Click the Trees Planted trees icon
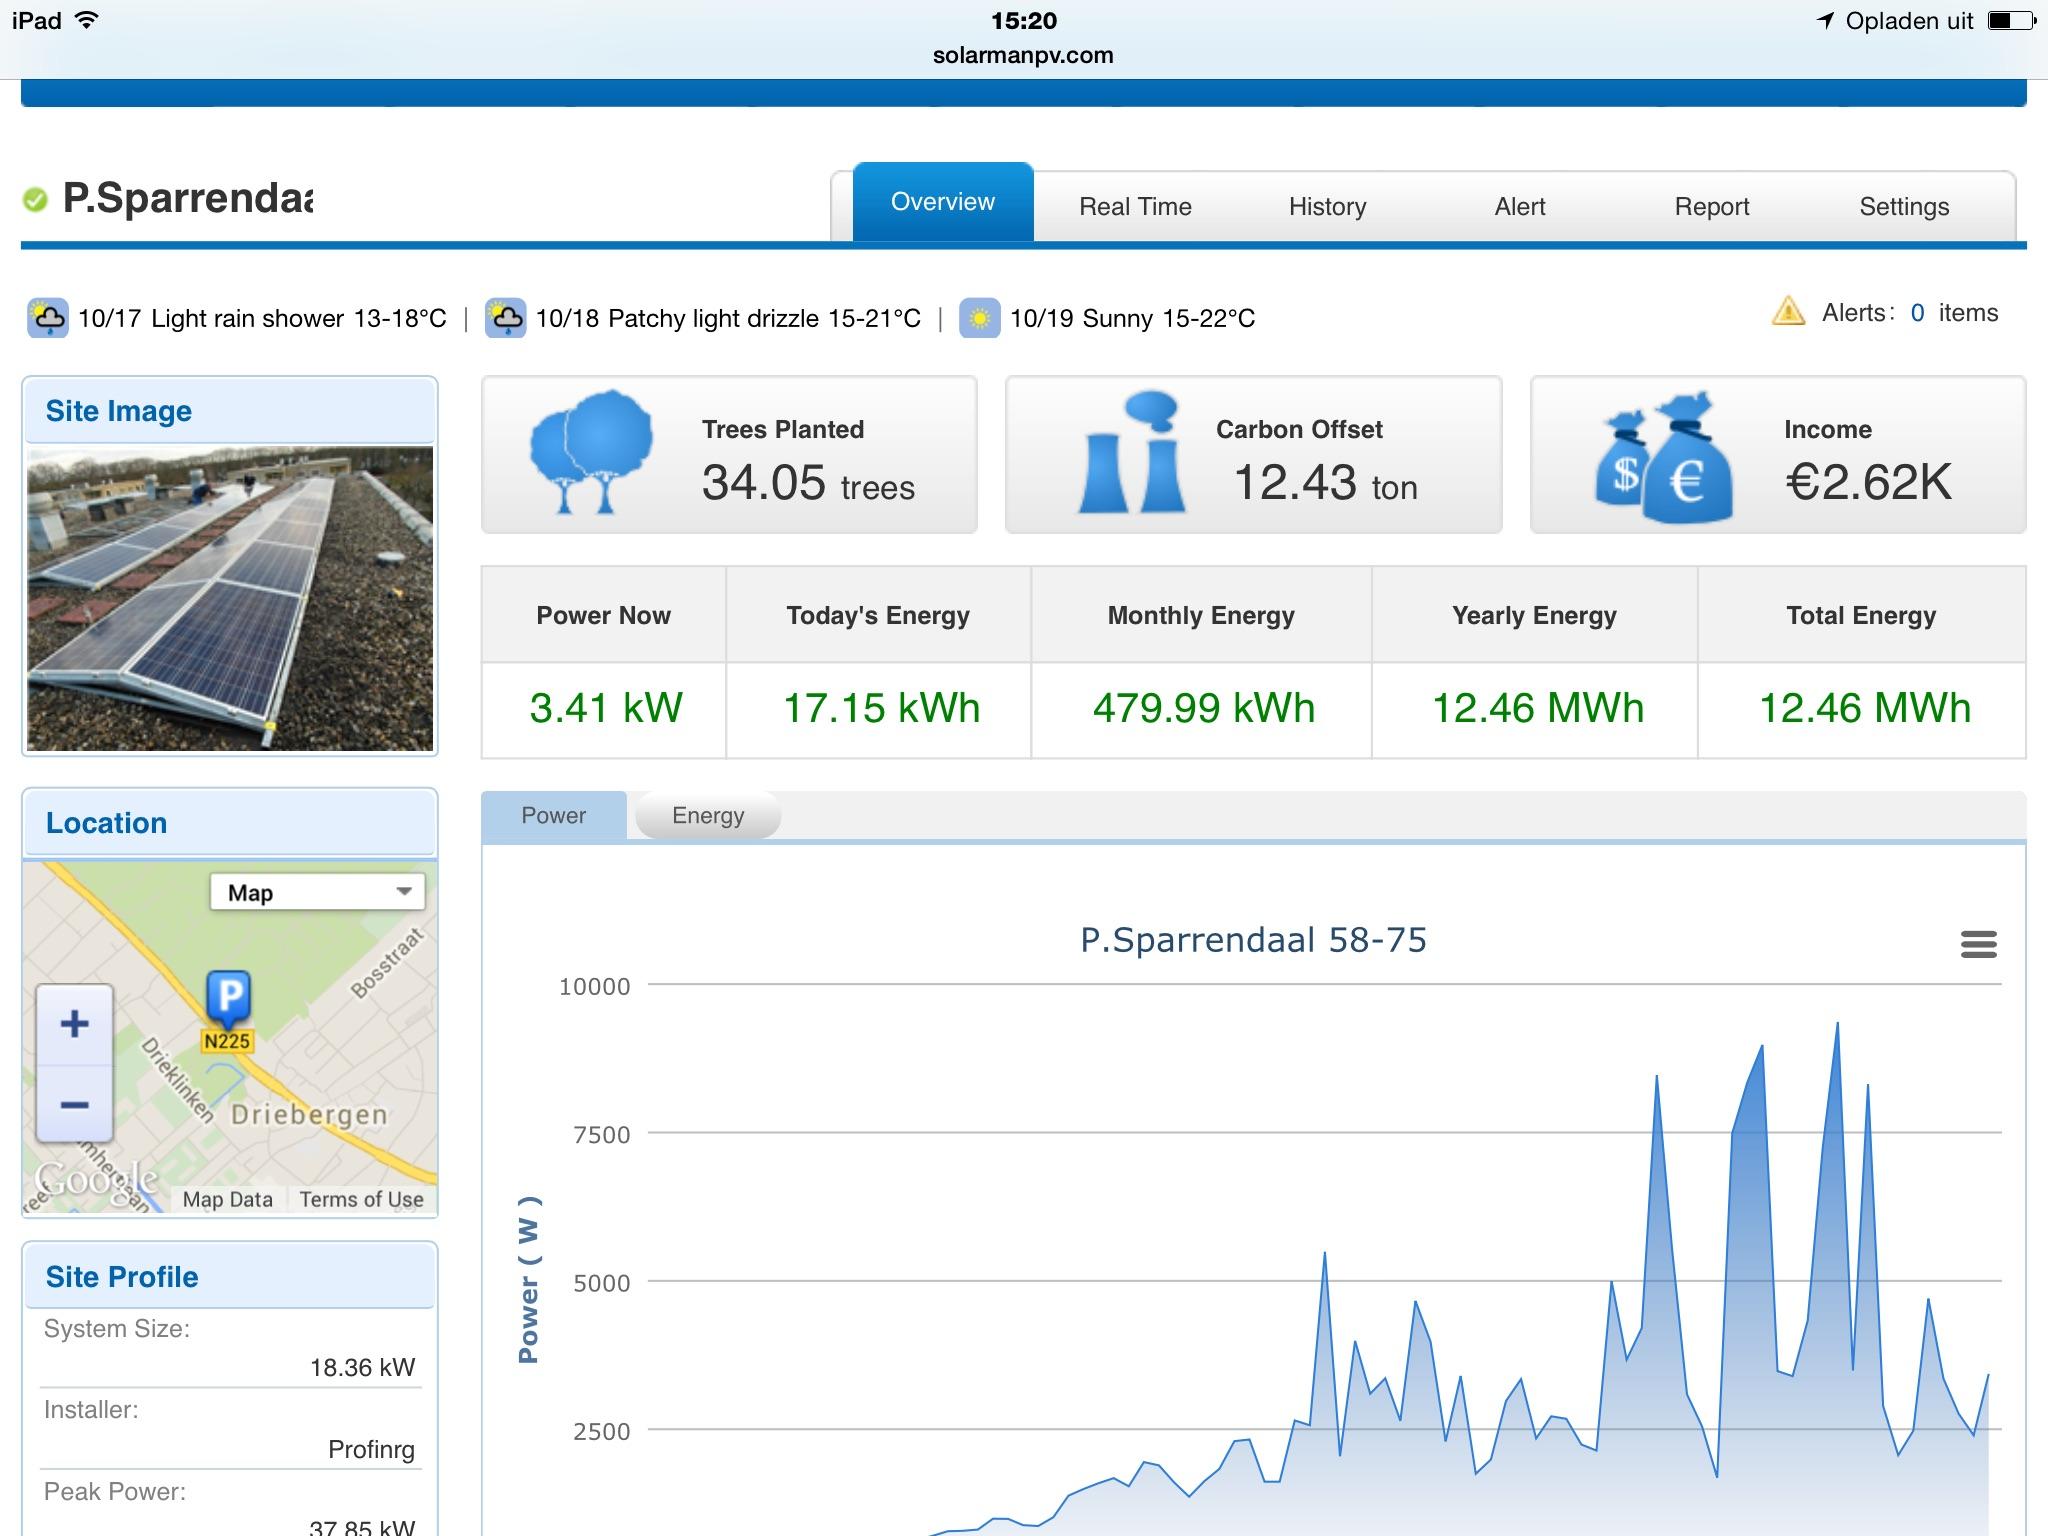This screenshot has height=1536, width=2048. tap(591, 453)
